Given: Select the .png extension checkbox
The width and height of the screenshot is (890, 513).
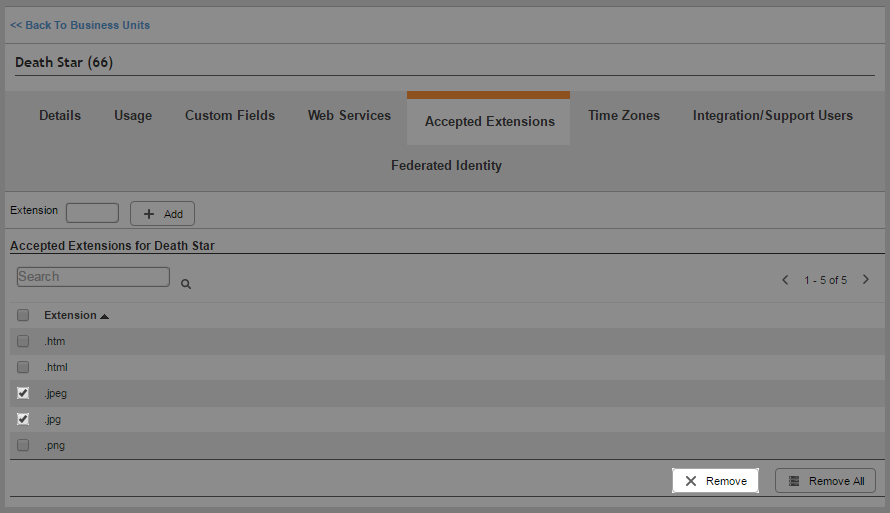Looking at the screenshot, I should tap(23, 445).
